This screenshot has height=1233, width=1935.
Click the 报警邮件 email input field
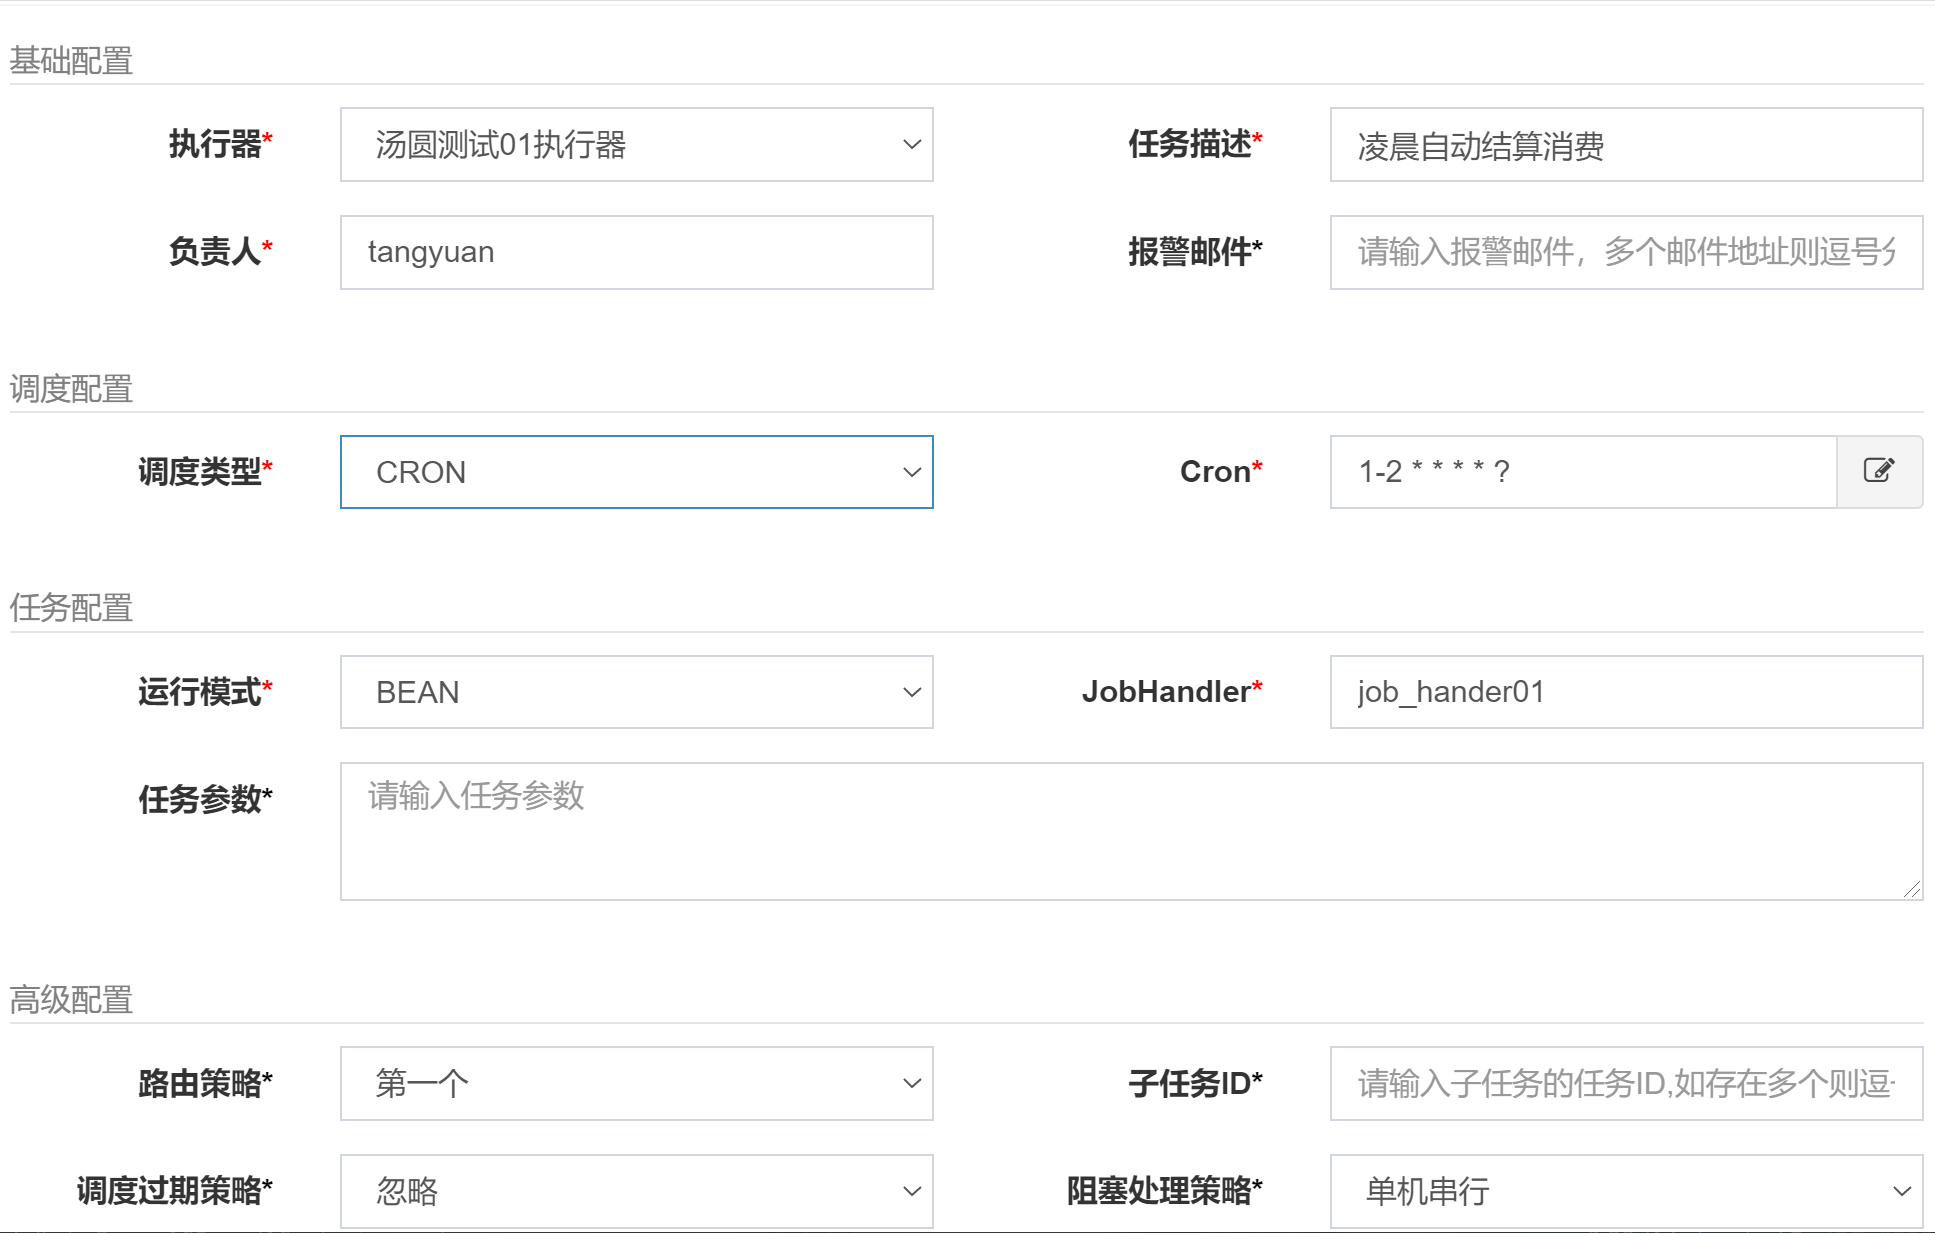1626,252
